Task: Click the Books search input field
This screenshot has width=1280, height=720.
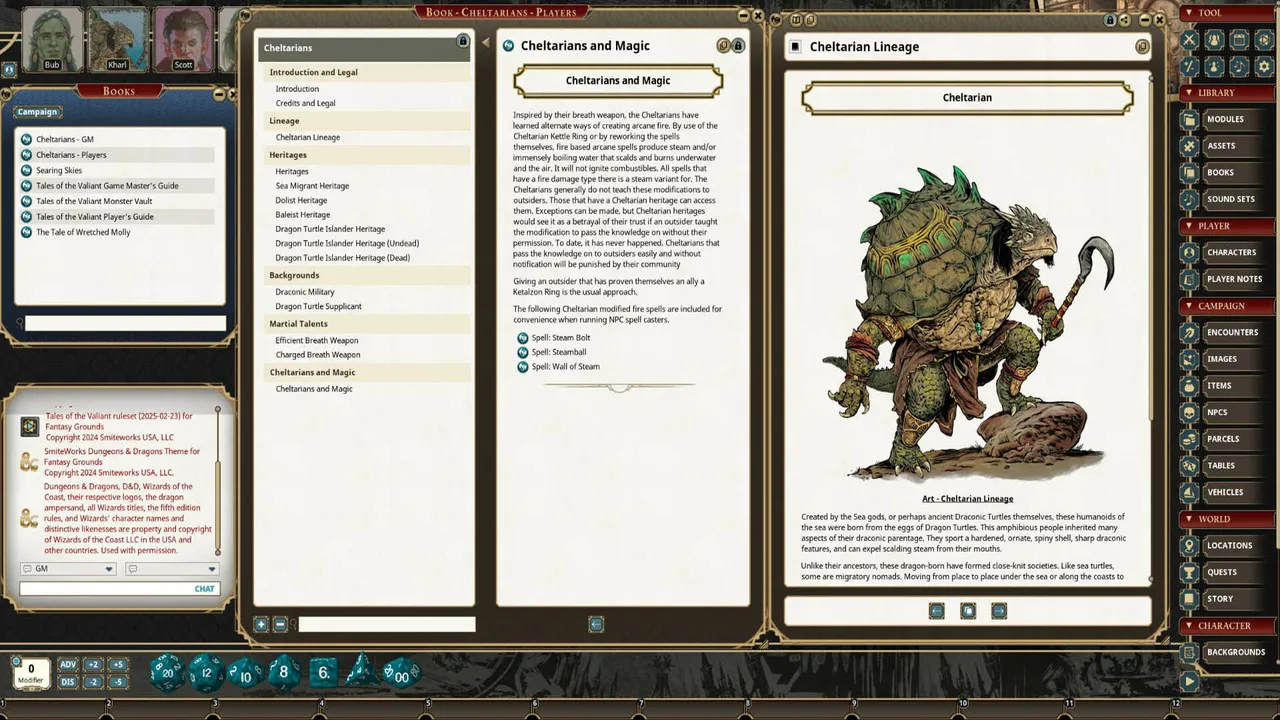Action: pyautogui.click(x=125, y=323)
